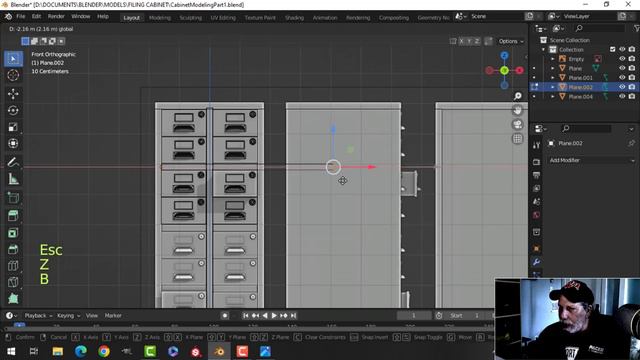Select the Transform tool

click(13, 144)
